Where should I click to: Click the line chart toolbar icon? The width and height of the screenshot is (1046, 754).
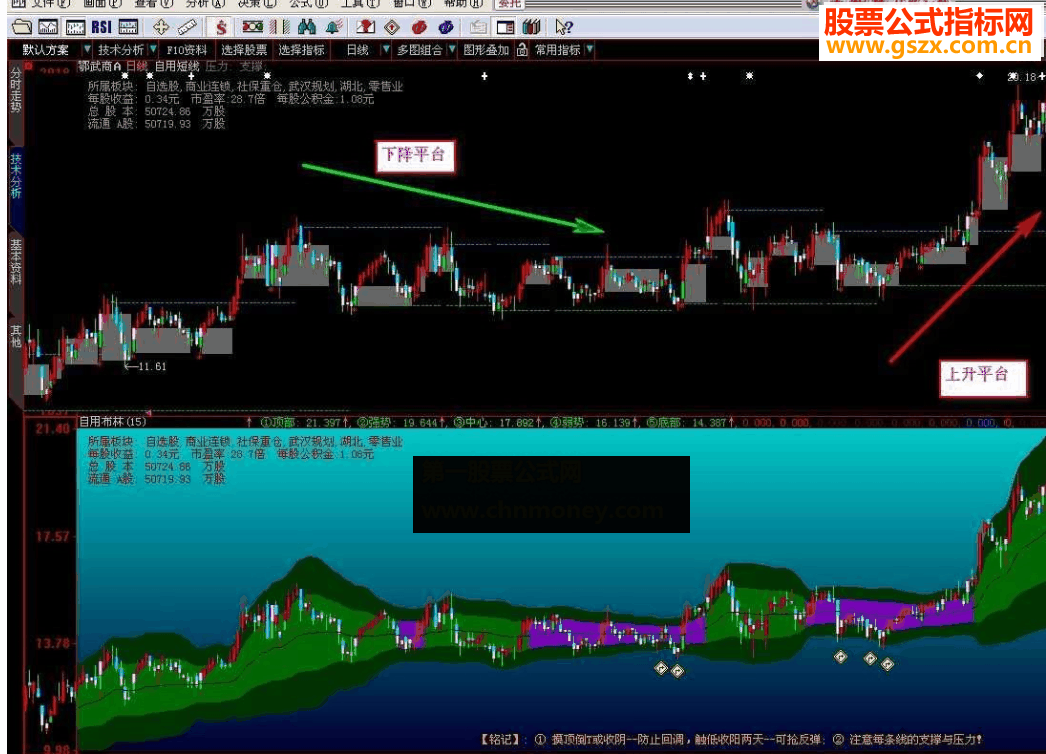tap(48, 27)
